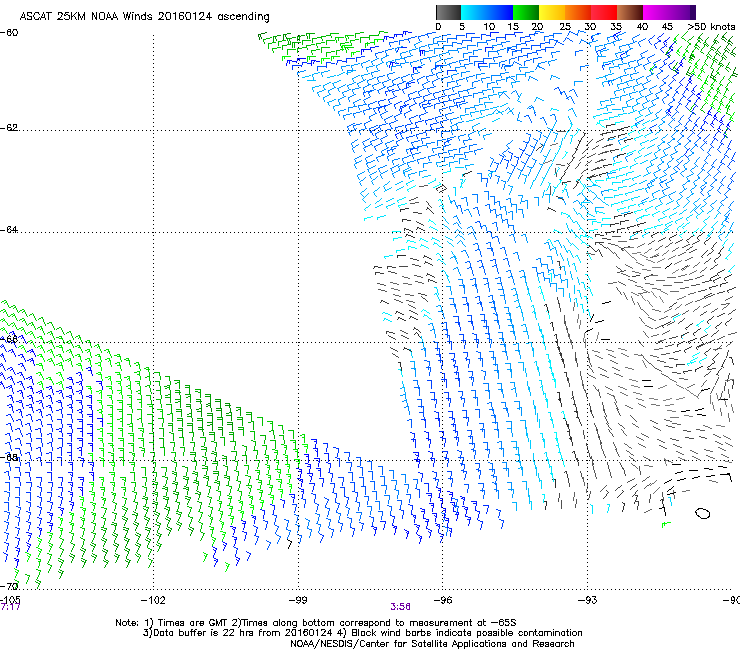Click the purple '3:58' time label
Viewport: 740px width, 650px height.
400,607
